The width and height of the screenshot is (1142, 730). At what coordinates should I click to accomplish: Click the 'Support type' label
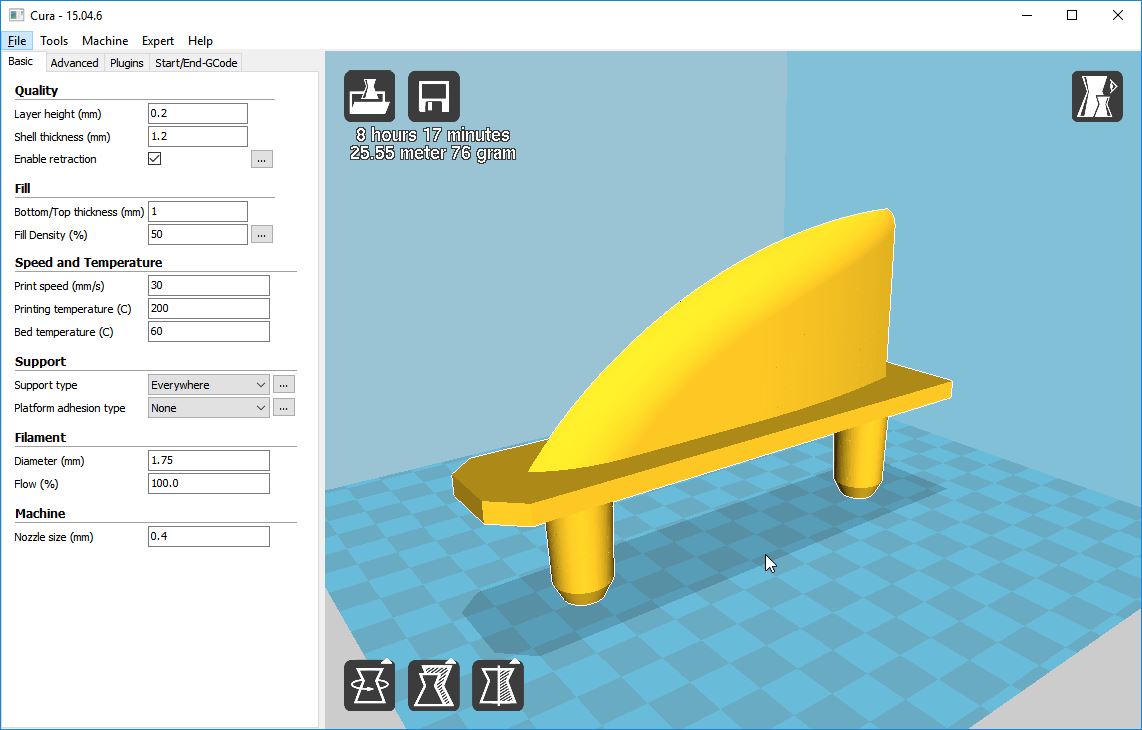pos(45,385)
